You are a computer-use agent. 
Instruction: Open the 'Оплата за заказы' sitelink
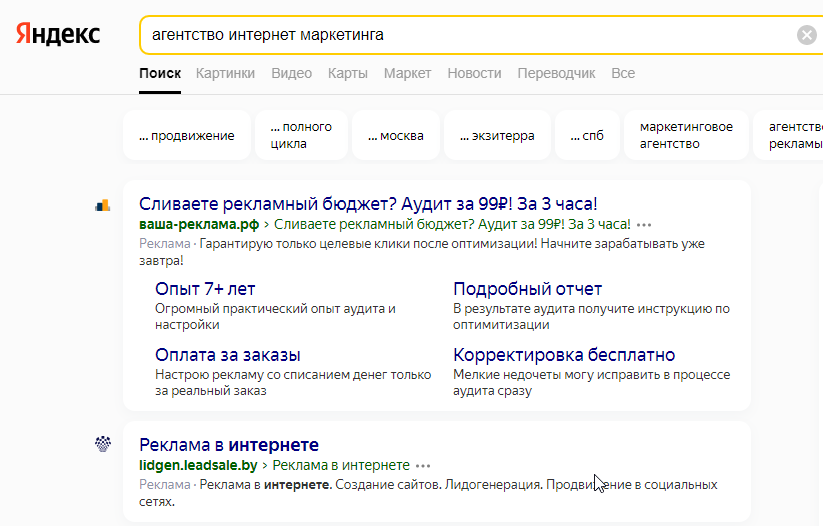point(228,355)
